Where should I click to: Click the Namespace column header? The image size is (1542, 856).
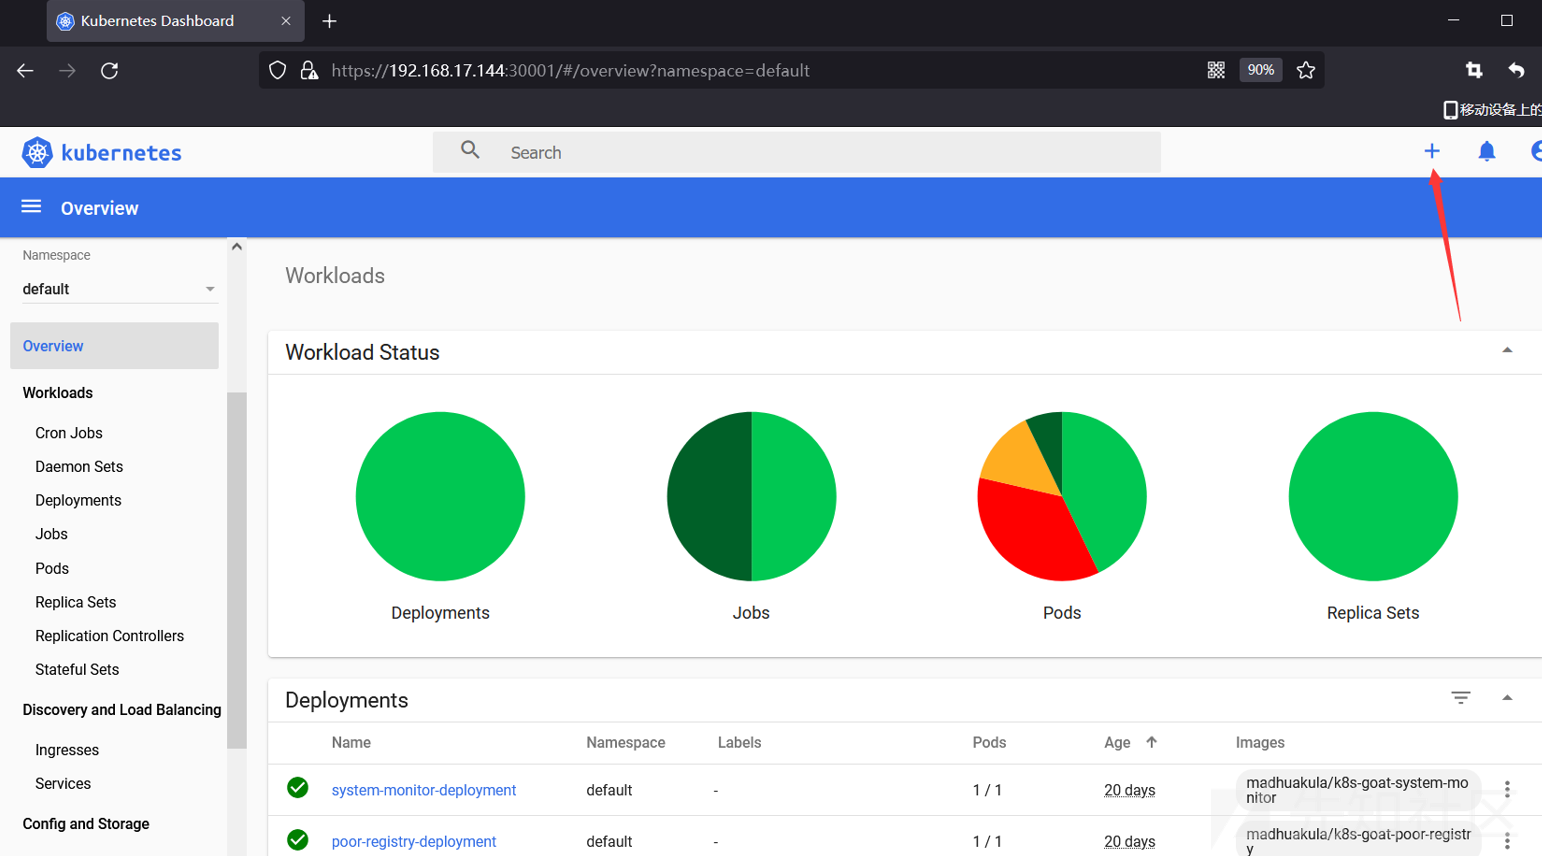click(x=626, y=743)
